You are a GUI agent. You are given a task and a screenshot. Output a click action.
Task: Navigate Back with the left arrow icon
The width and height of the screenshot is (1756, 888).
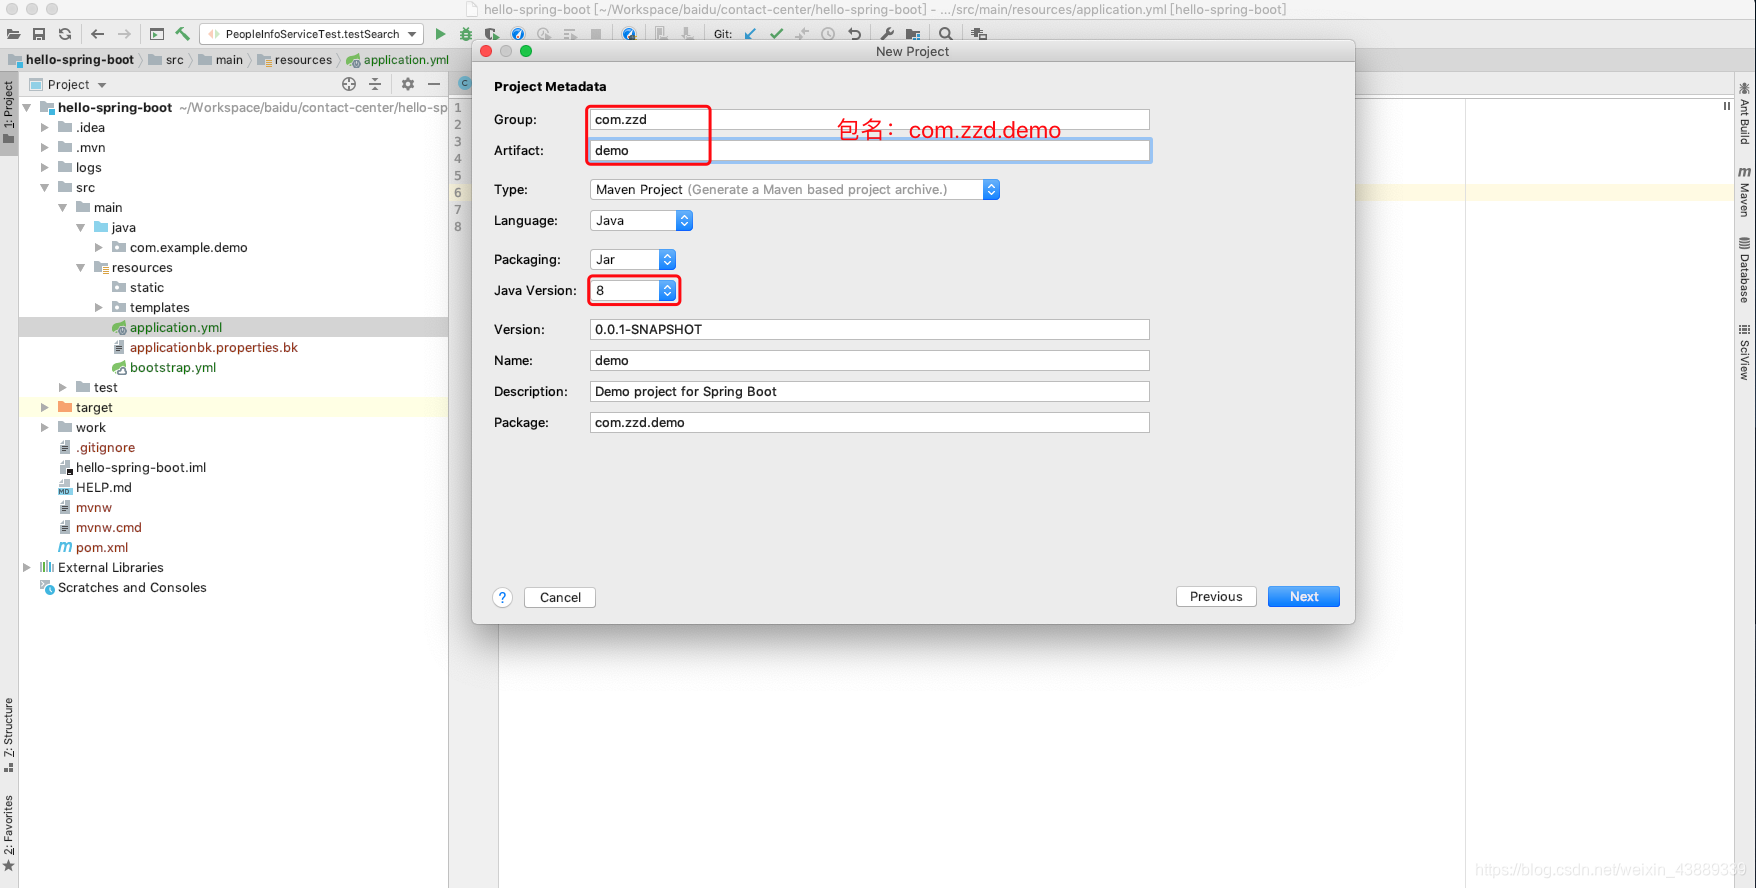[x=97, y=34]
